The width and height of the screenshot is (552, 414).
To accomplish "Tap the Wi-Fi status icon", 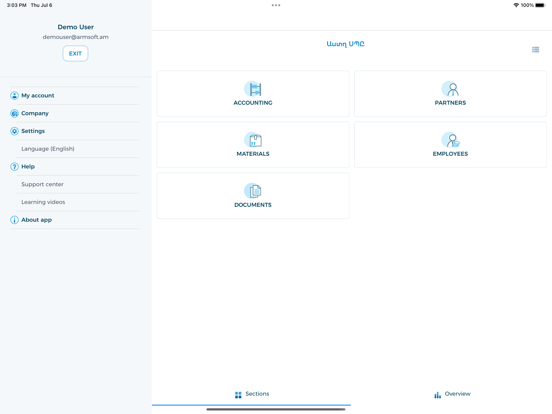I will click(x=516, y=5).
